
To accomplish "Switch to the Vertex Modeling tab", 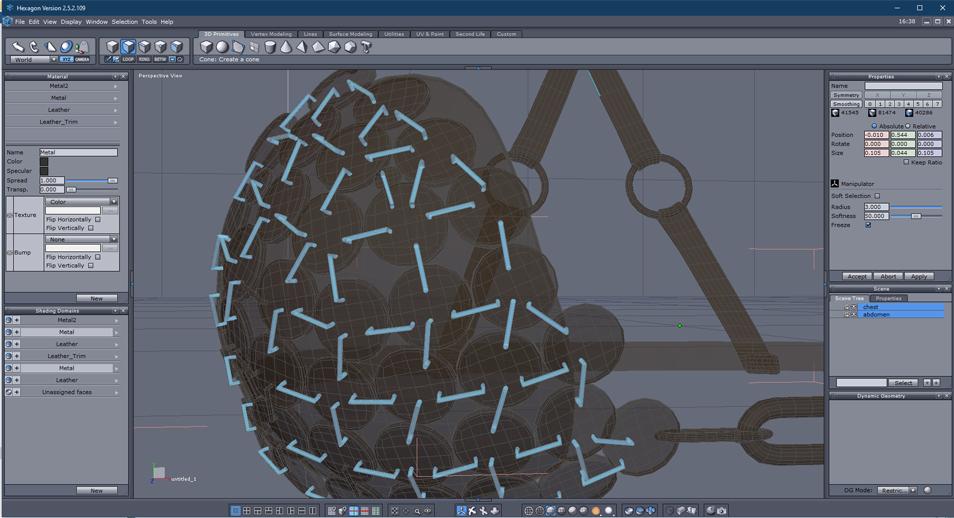I will point(271,34).
